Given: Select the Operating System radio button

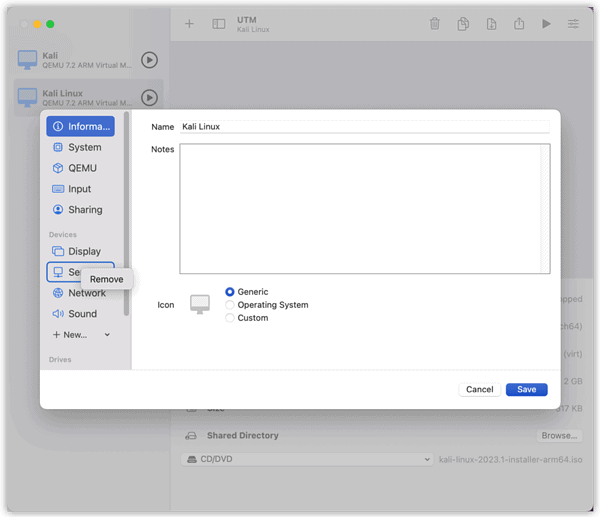Looking at the screenshot, I should click(230, 305).
